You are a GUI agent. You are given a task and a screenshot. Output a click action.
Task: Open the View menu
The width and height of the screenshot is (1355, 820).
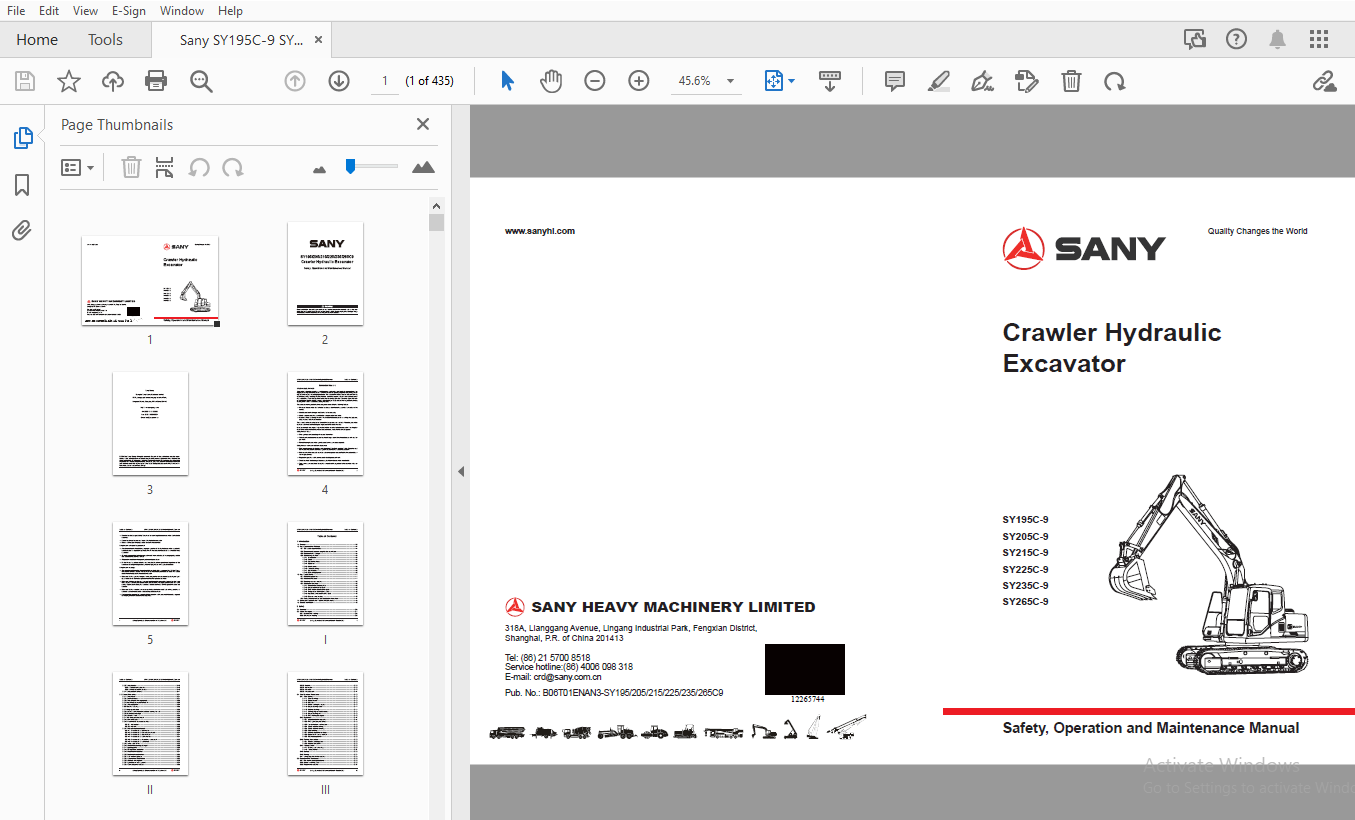86,11
